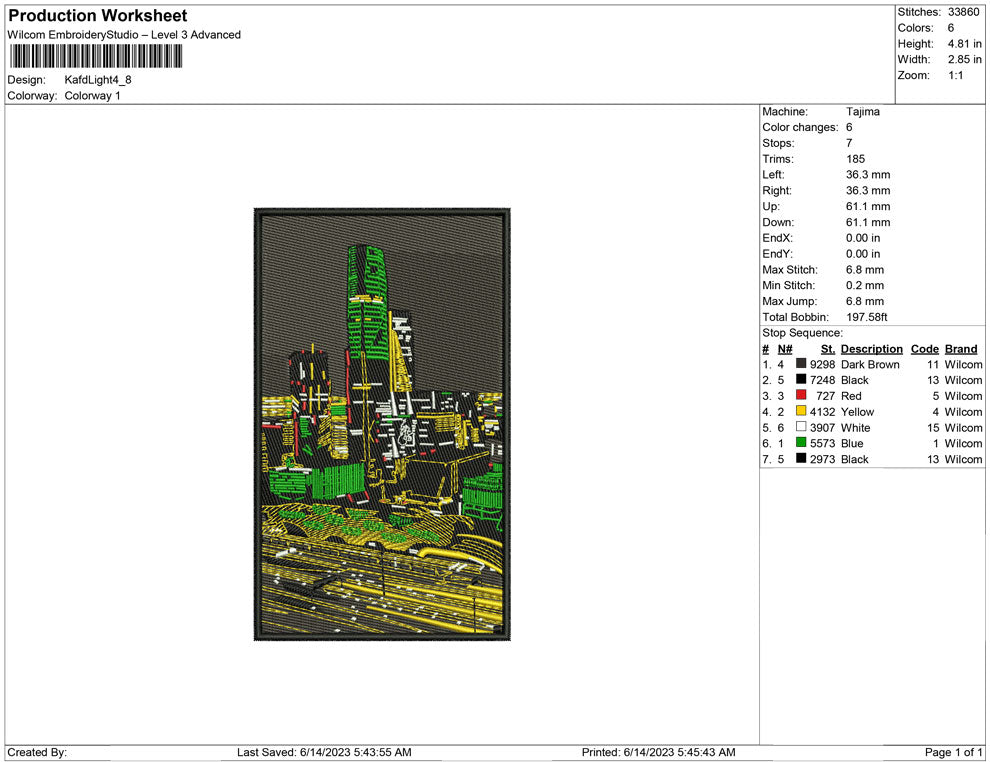Click the 'Color changes:' label
Image resolution: width=990 pixels, height=762 pixels.
point(800,127)
